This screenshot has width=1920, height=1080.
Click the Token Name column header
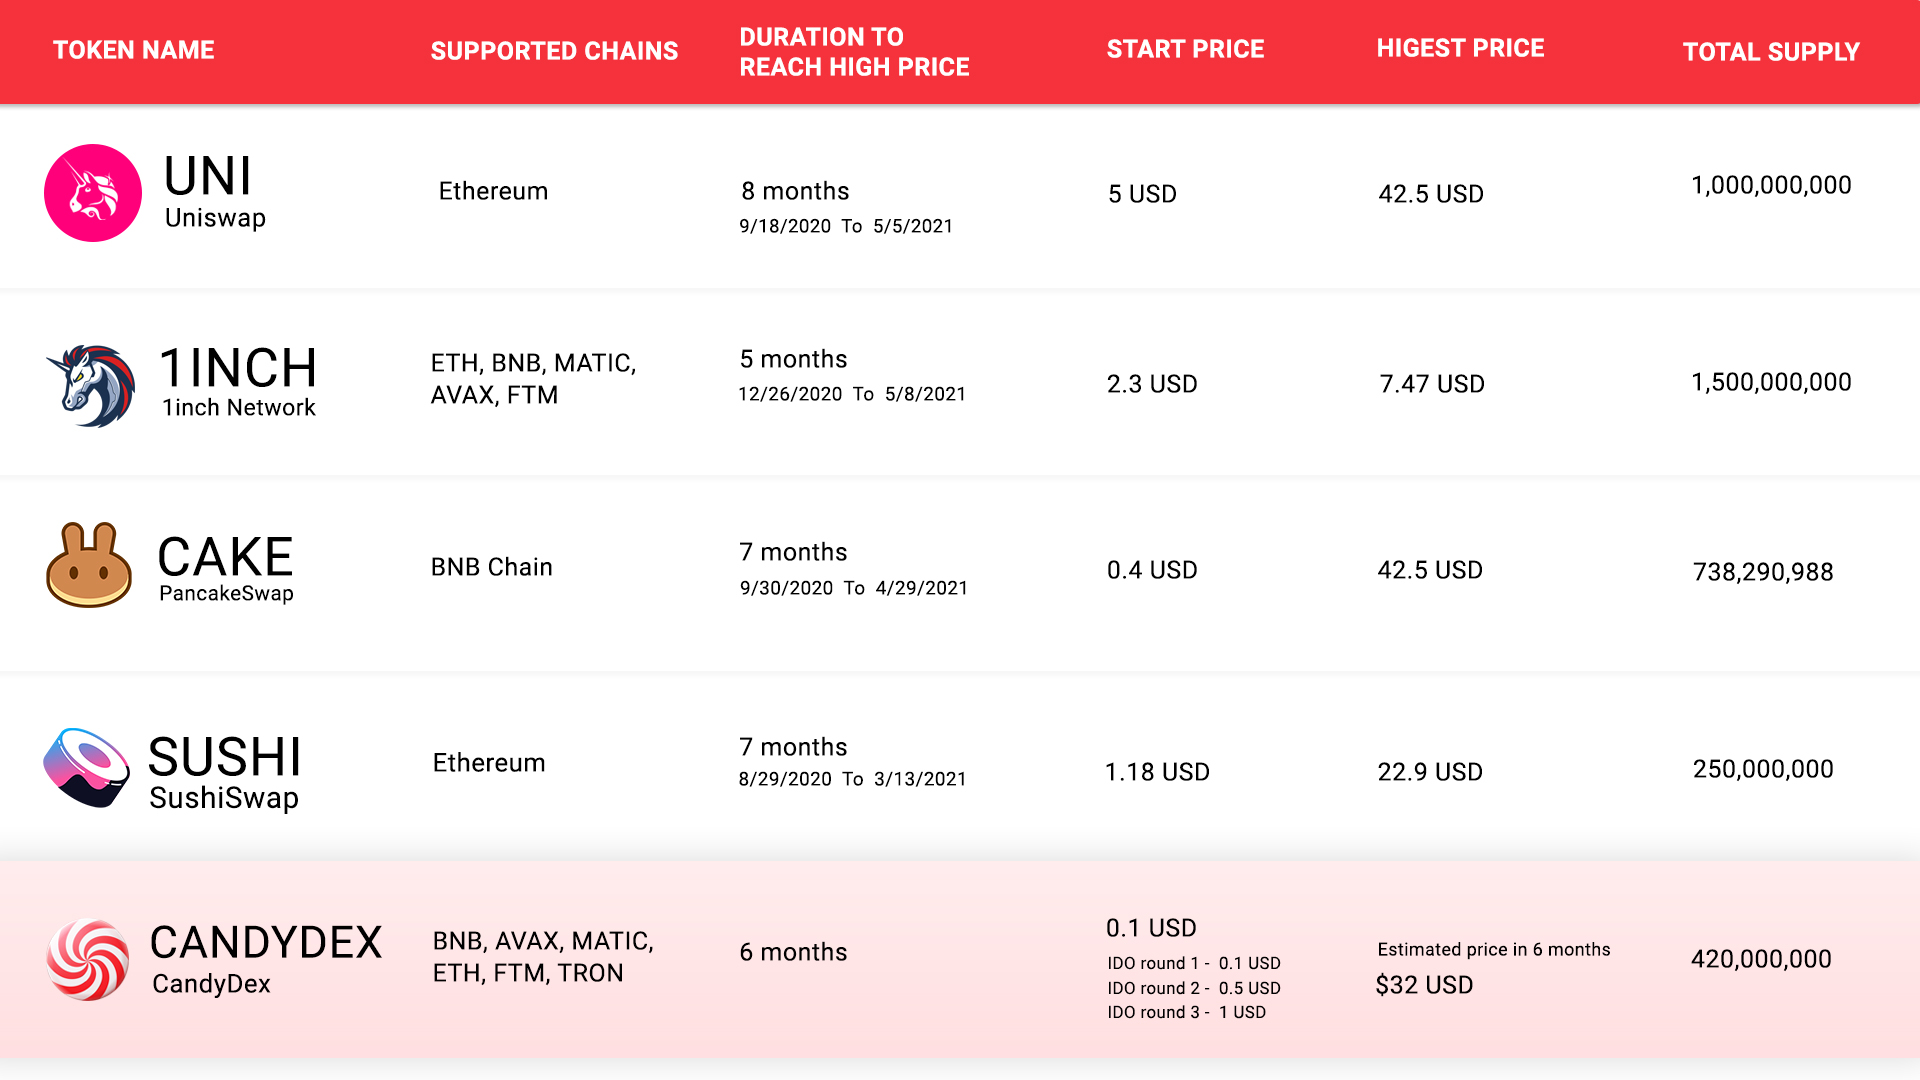pyautogui.click(x=133, y=50)
